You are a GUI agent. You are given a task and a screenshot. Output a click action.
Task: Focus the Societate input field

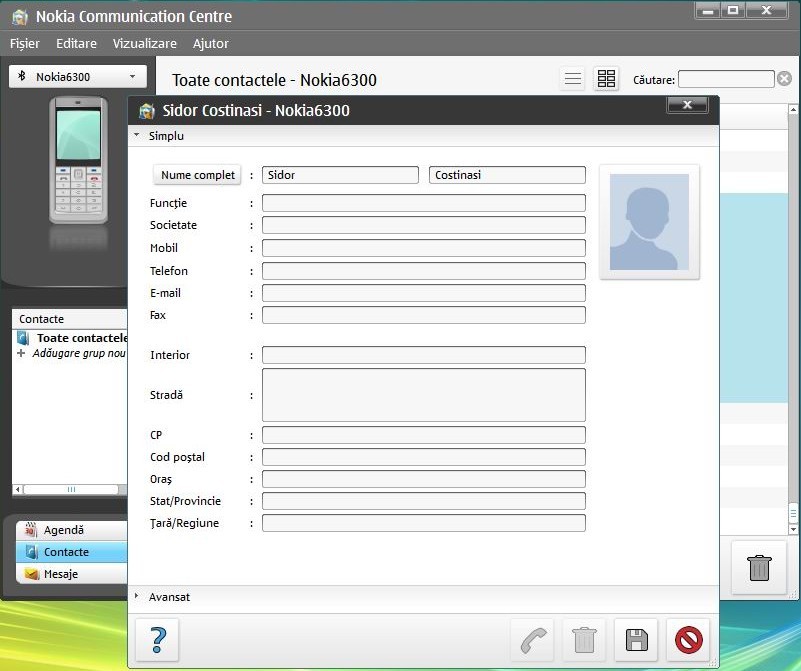coord(423,225)
